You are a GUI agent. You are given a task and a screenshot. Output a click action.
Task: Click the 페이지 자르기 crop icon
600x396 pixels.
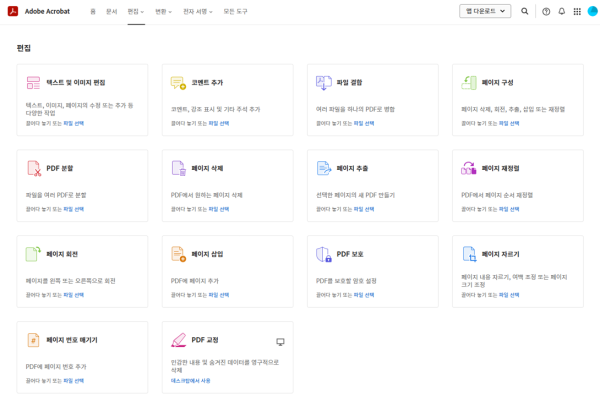coord(470,254)
